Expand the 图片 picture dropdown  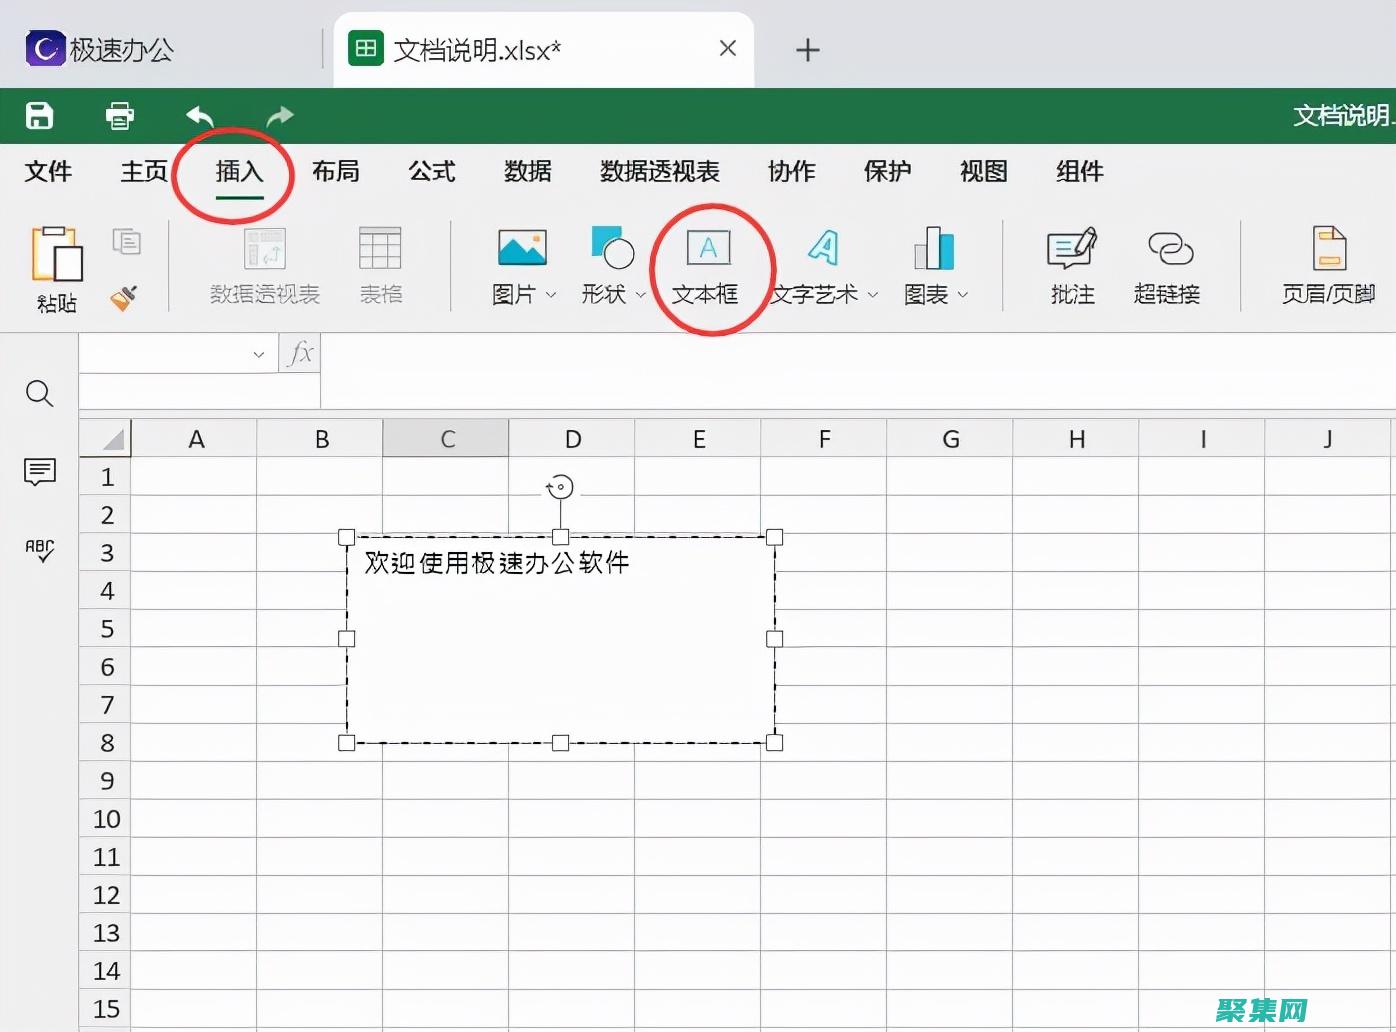point(551,295)
